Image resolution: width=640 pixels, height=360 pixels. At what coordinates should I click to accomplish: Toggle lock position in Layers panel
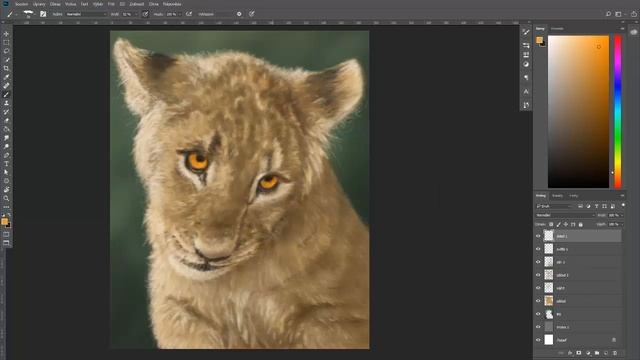point(566,224)
